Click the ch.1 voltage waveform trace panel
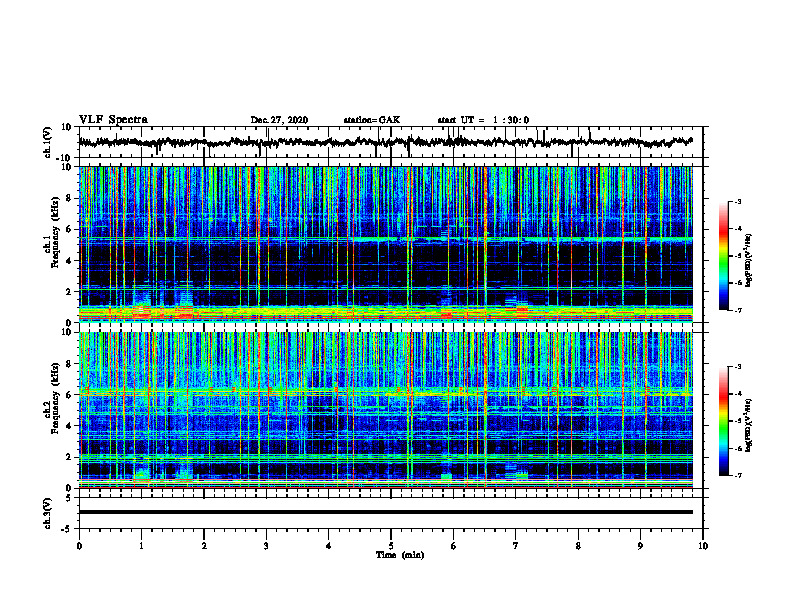 coord(390,142)
